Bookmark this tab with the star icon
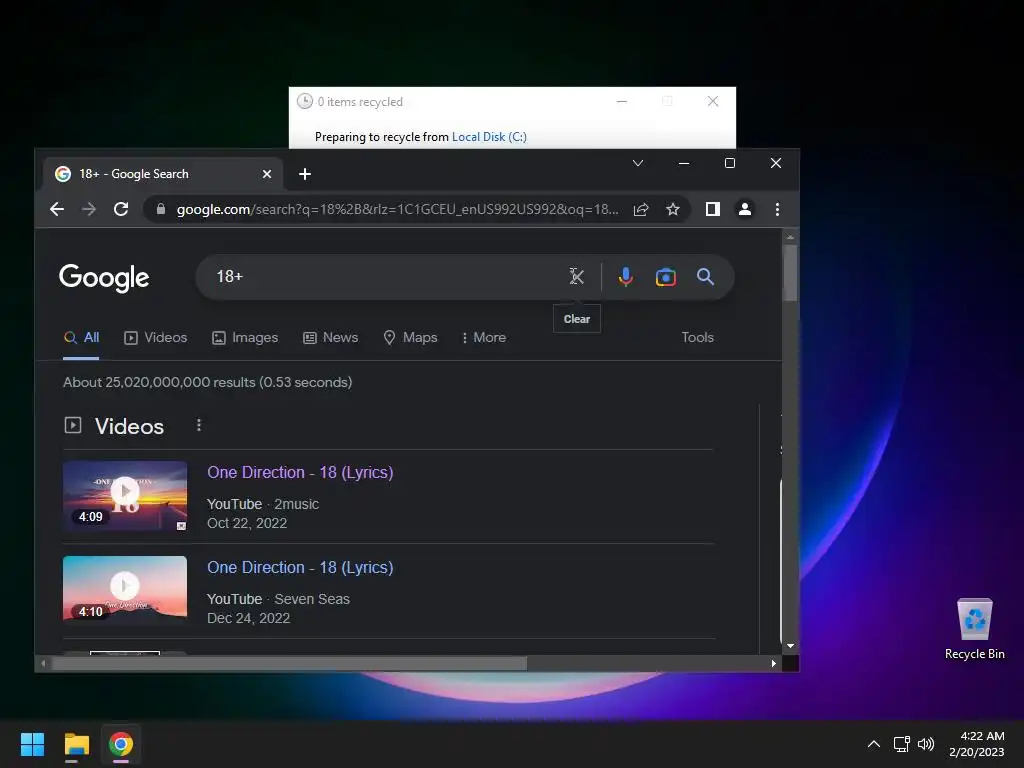Image resolution: width=1024 pixels, height=768 pixels. [x=673, y=209]
